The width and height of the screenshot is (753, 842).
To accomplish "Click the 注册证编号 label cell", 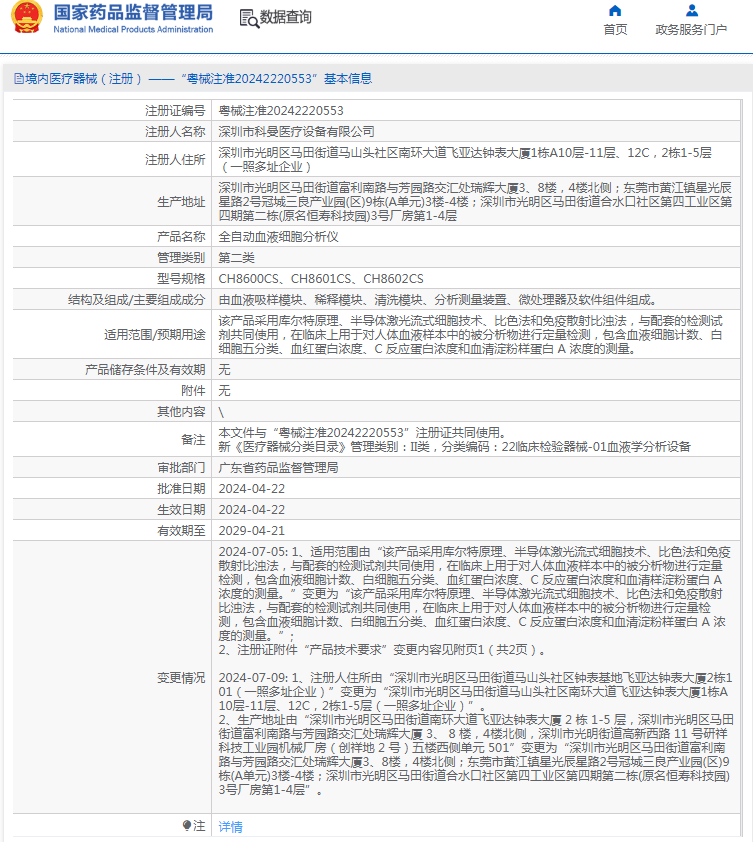I will click(x=112, y=111).
